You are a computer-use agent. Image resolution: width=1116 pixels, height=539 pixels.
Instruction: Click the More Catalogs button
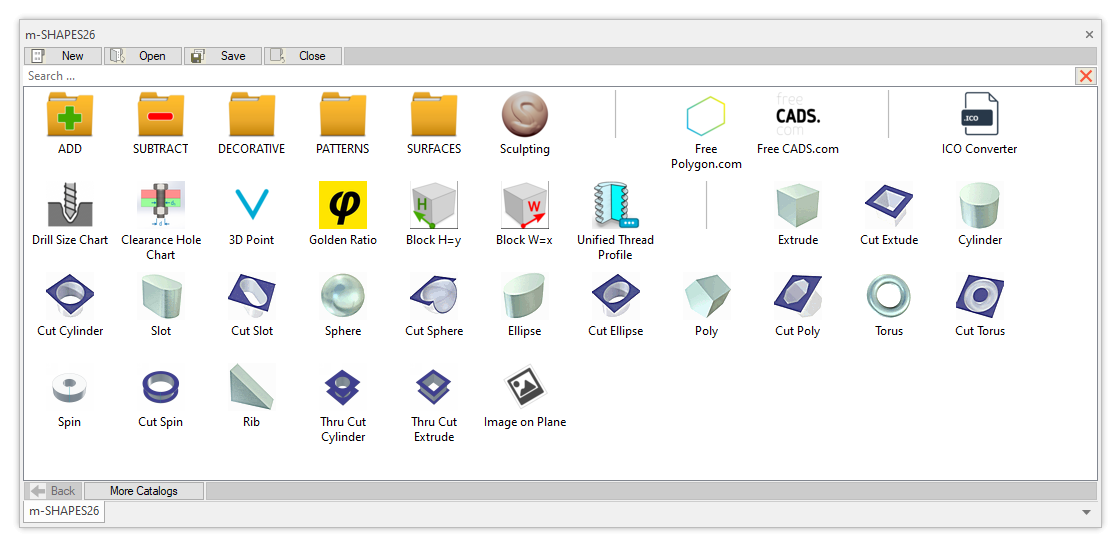pyautogui.click(x=144, y=491)
